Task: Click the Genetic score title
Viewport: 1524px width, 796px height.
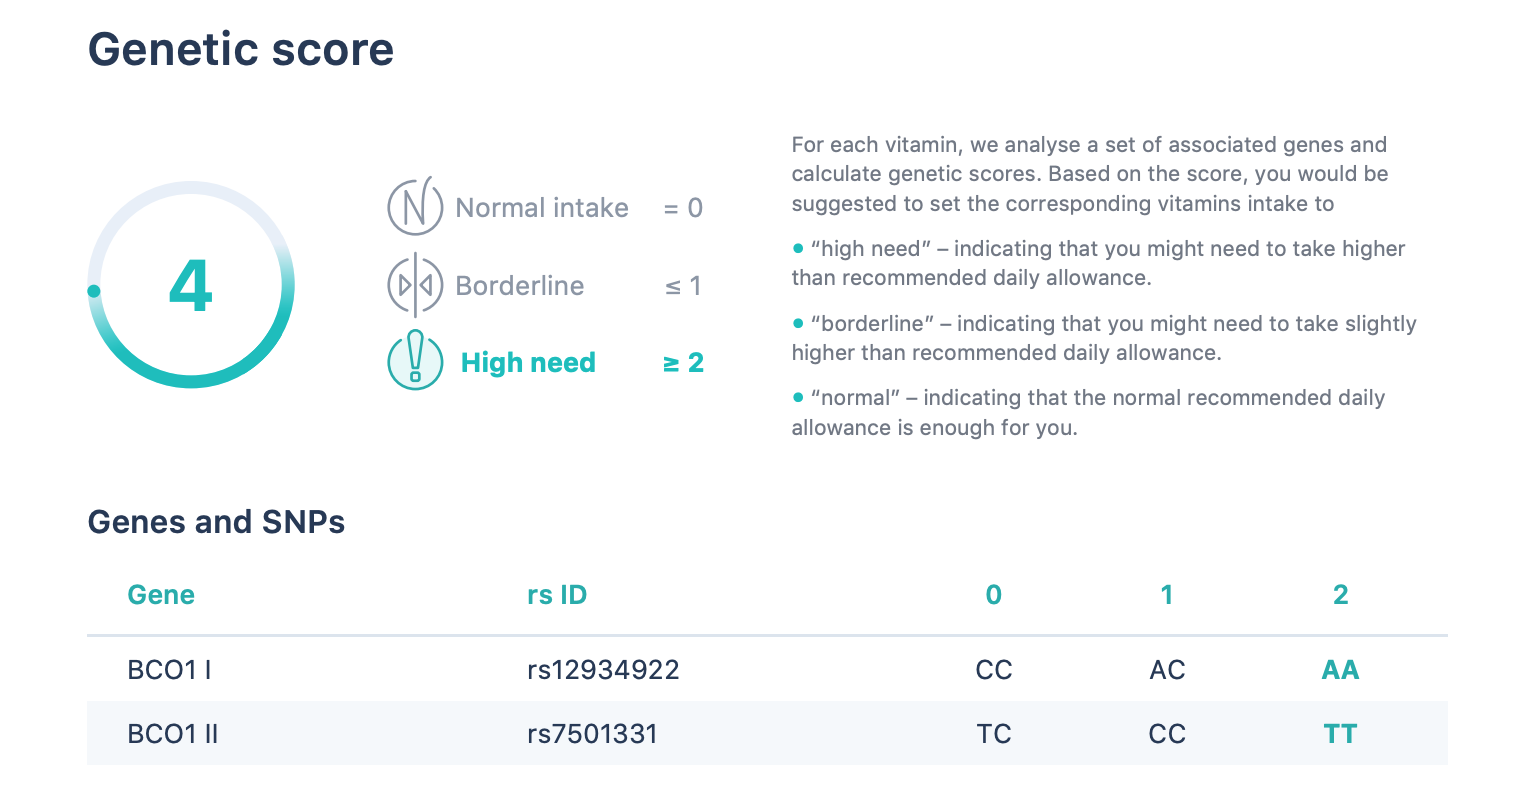Action: tap(241, 49)
